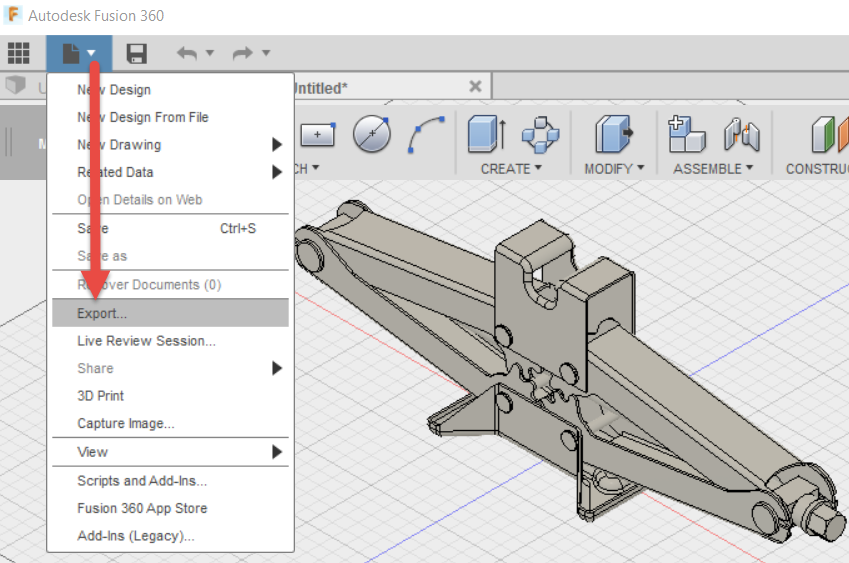Expand the sketch group dropdown arrow

click(316, 168)
